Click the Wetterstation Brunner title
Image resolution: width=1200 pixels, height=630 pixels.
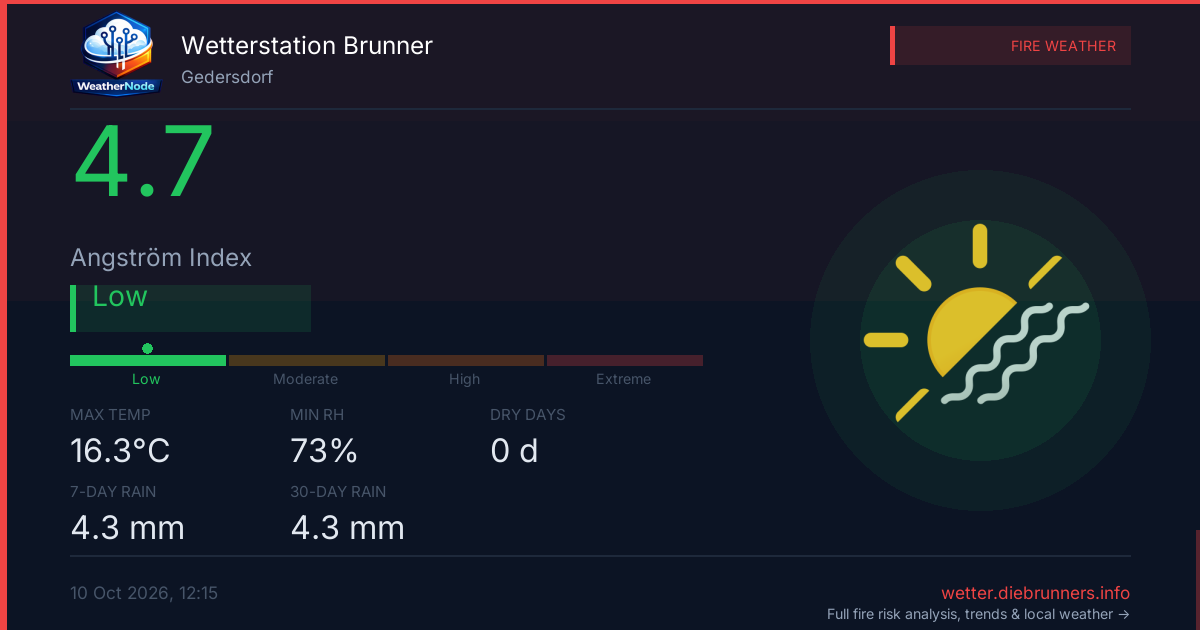point(307,45)
